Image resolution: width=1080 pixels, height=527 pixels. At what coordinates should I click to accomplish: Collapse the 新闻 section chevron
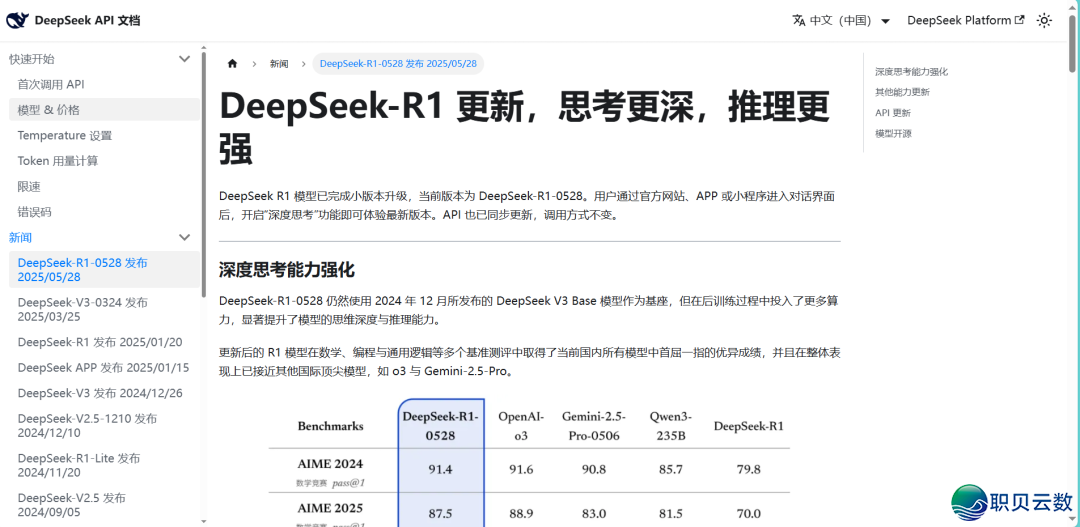pyautogui.click(x=185, y=238)
